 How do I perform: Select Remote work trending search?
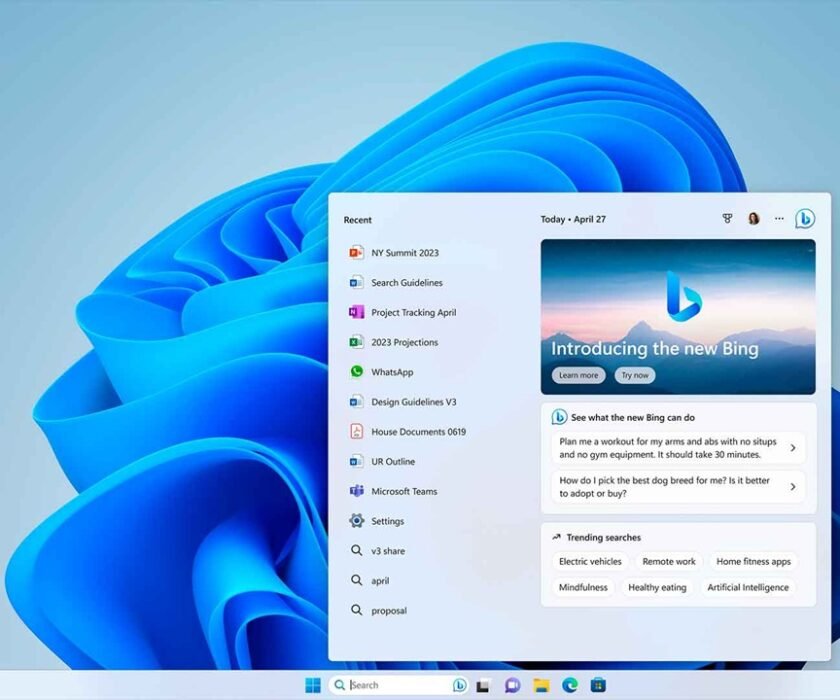[669, 561]
